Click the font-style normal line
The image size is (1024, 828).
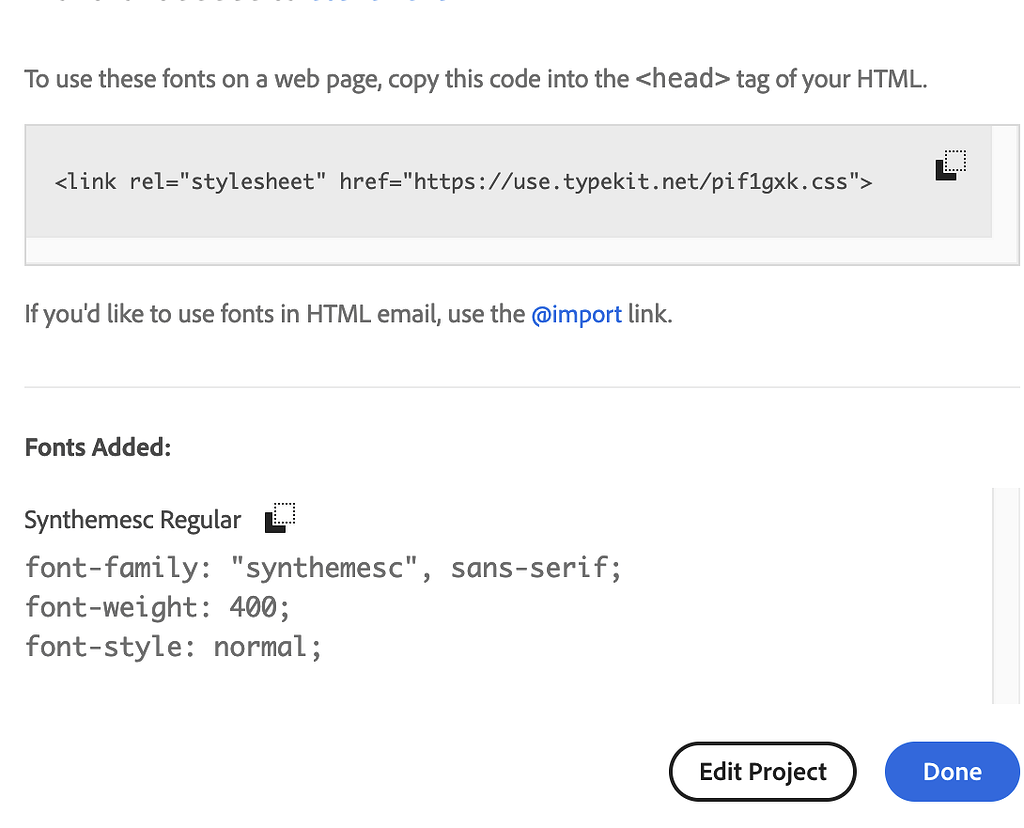[173, 646]
